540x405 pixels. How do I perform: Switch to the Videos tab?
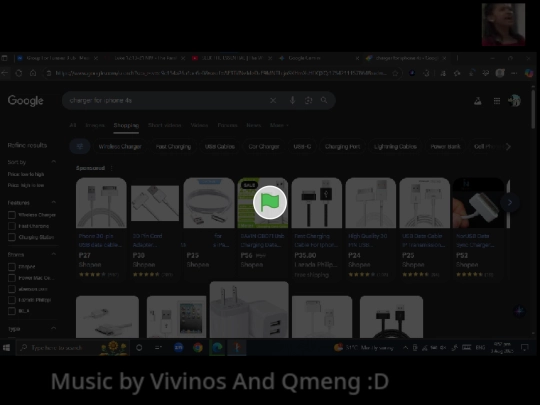click(199, 125)
